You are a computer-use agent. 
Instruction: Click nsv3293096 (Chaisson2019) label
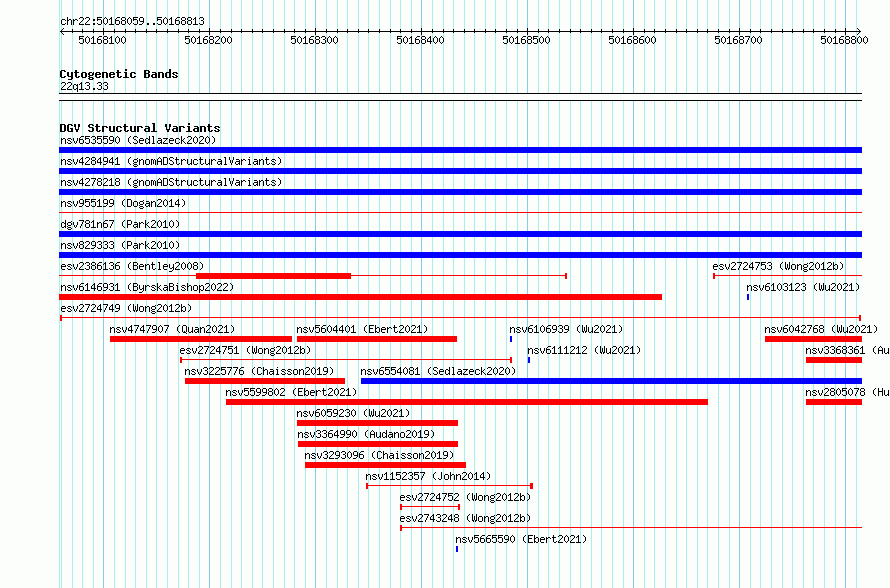tap(379, 455)
